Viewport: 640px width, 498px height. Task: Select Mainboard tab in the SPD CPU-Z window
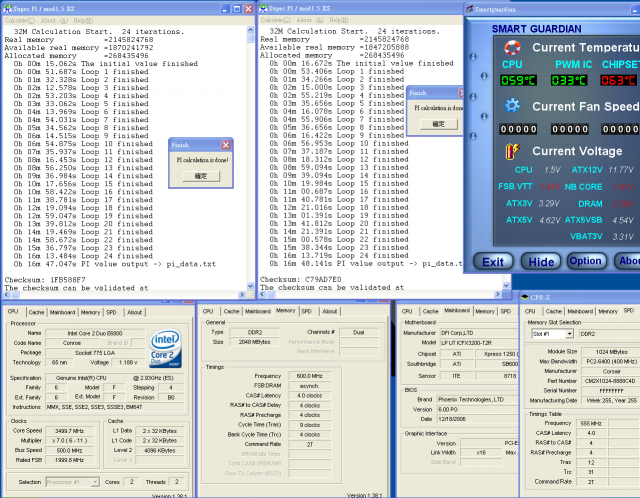(x=580, y=311)
